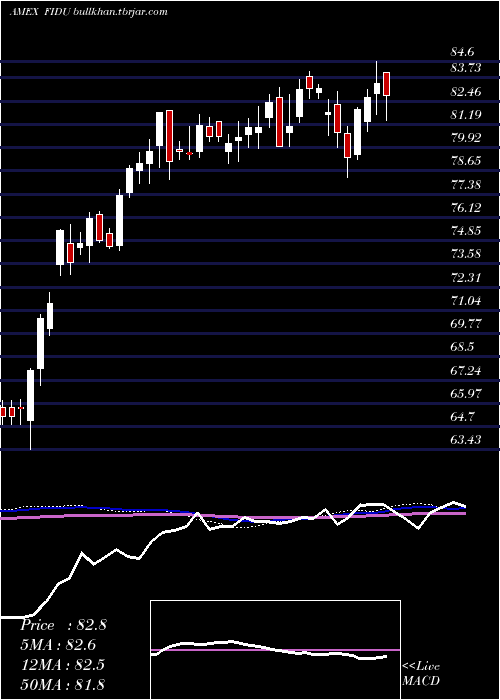Click the 68.5 price axis label

[462, 347]
